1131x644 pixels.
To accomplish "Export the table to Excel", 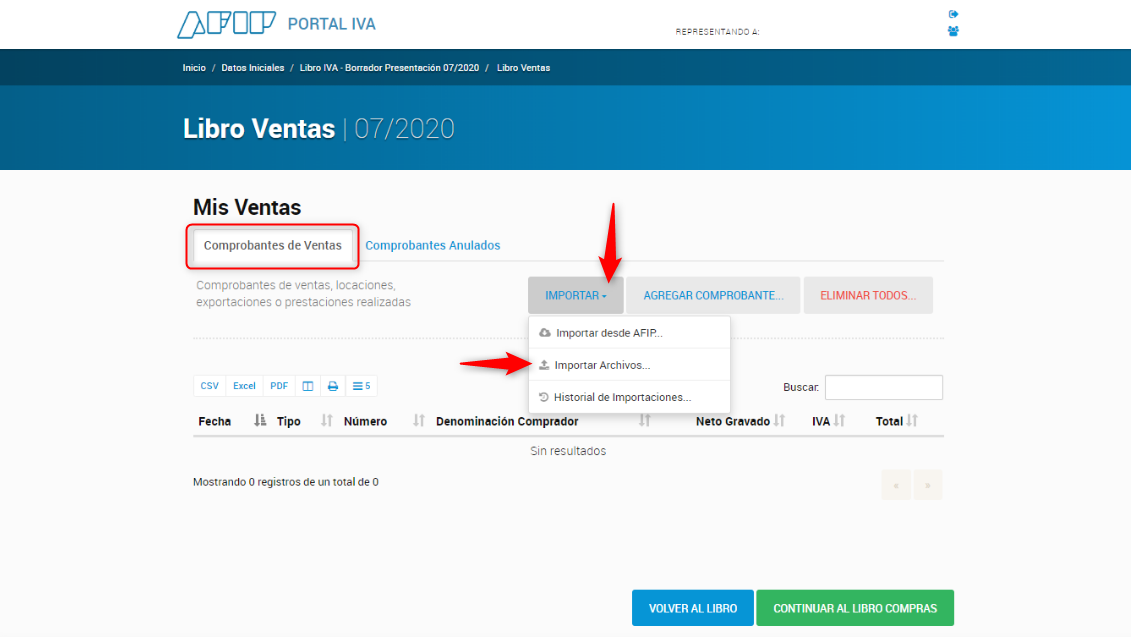I will (x=244, y=386).
